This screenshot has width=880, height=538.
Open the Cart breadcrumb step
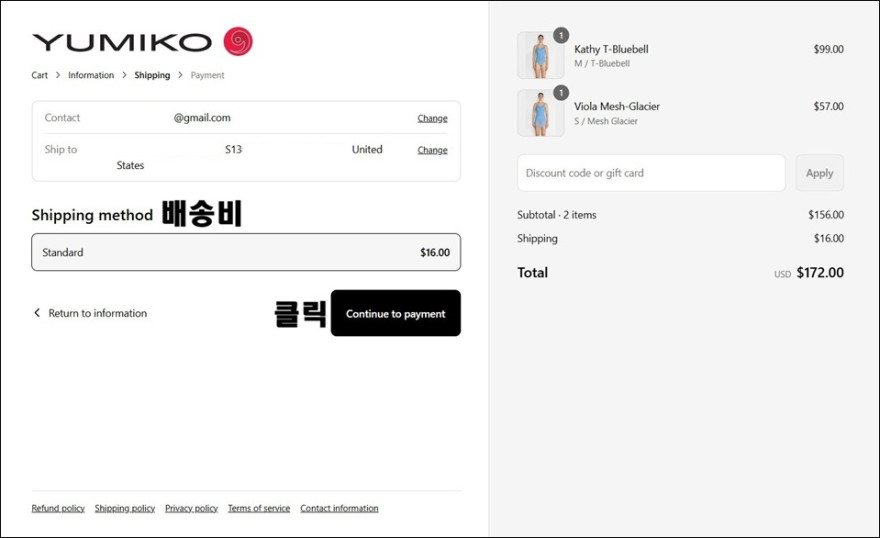(x=39, y=75)
